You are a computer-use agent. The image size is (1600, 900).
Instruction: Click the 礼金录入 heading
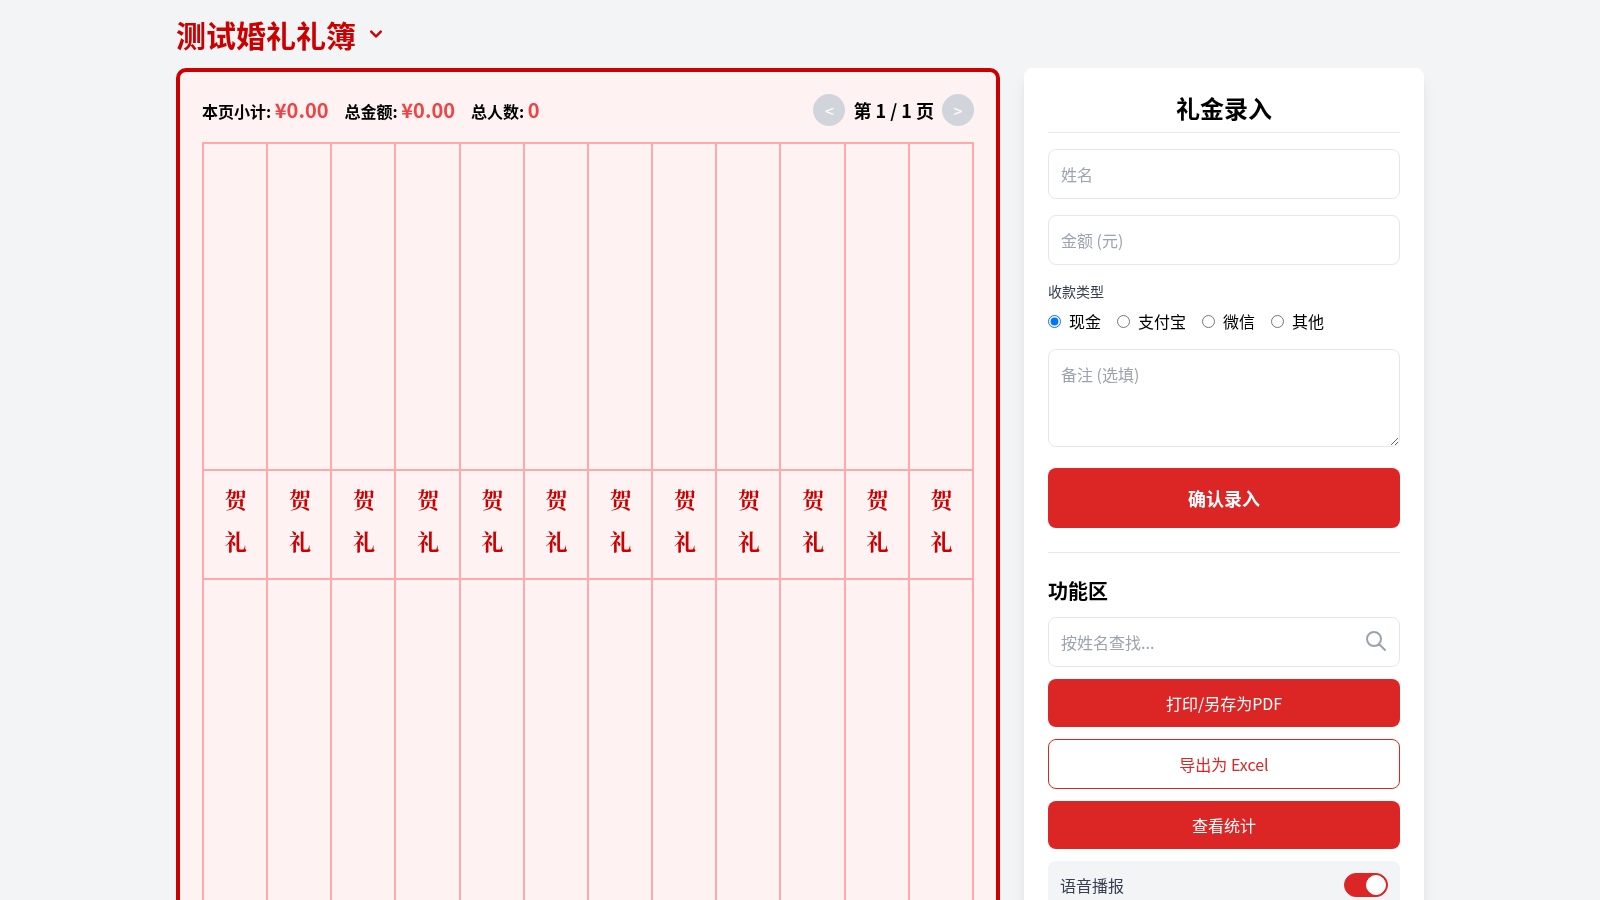1224,109
